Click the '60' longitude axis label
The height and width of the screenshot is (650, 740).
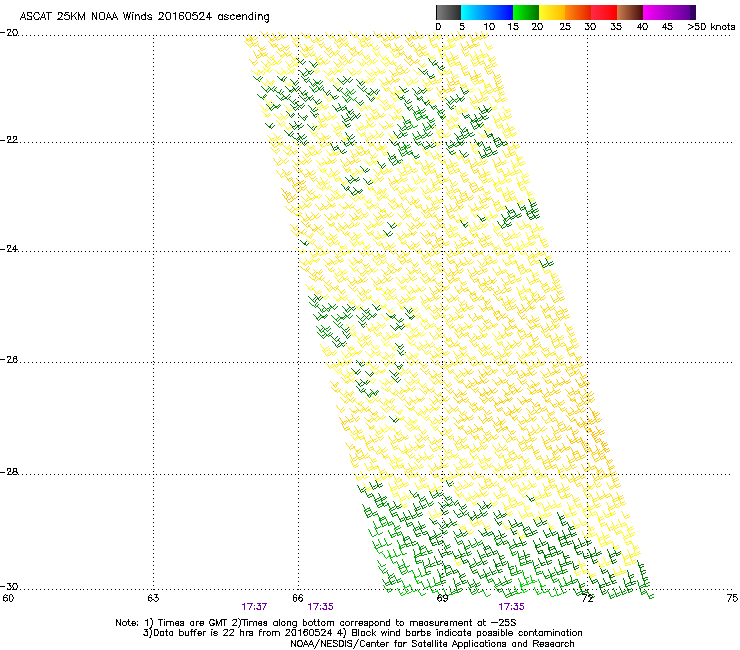(8, 598)
